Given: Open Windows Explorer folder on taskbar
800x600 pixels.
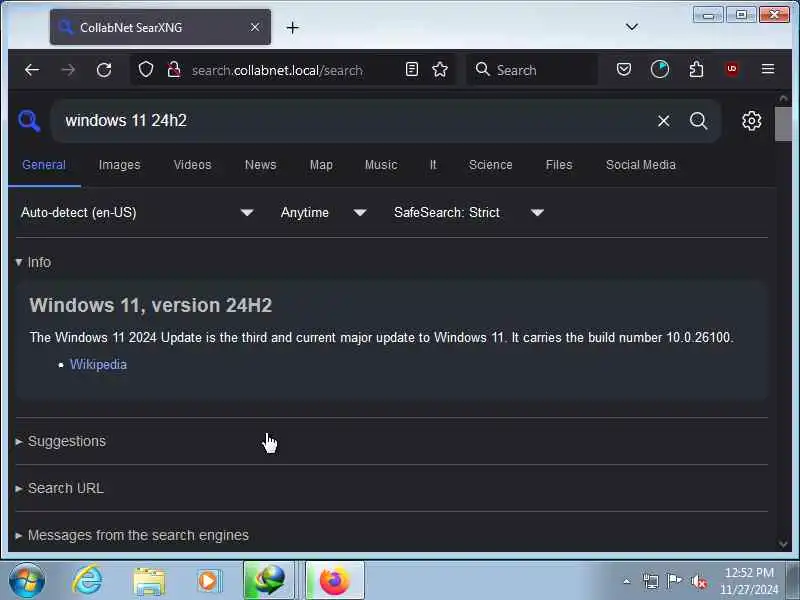Looking at the screenshot, I should tap(149, 581).
